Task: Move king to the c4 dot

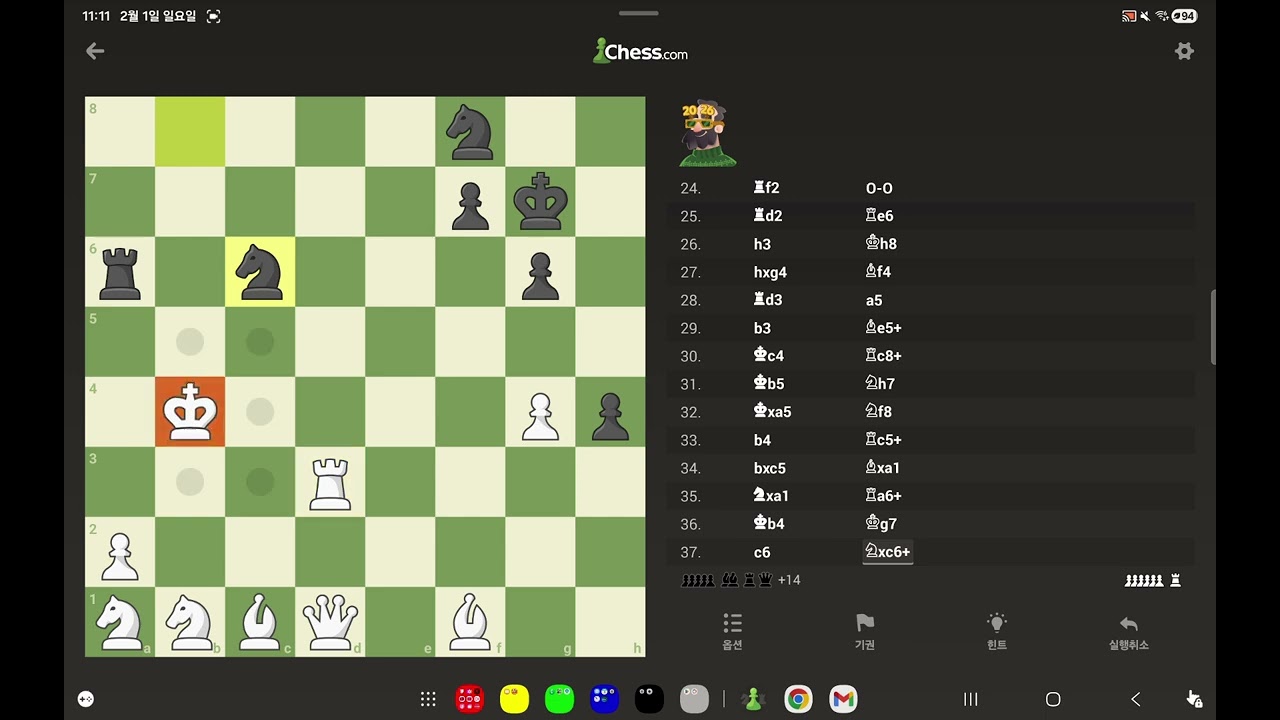Action: (260, 411)
